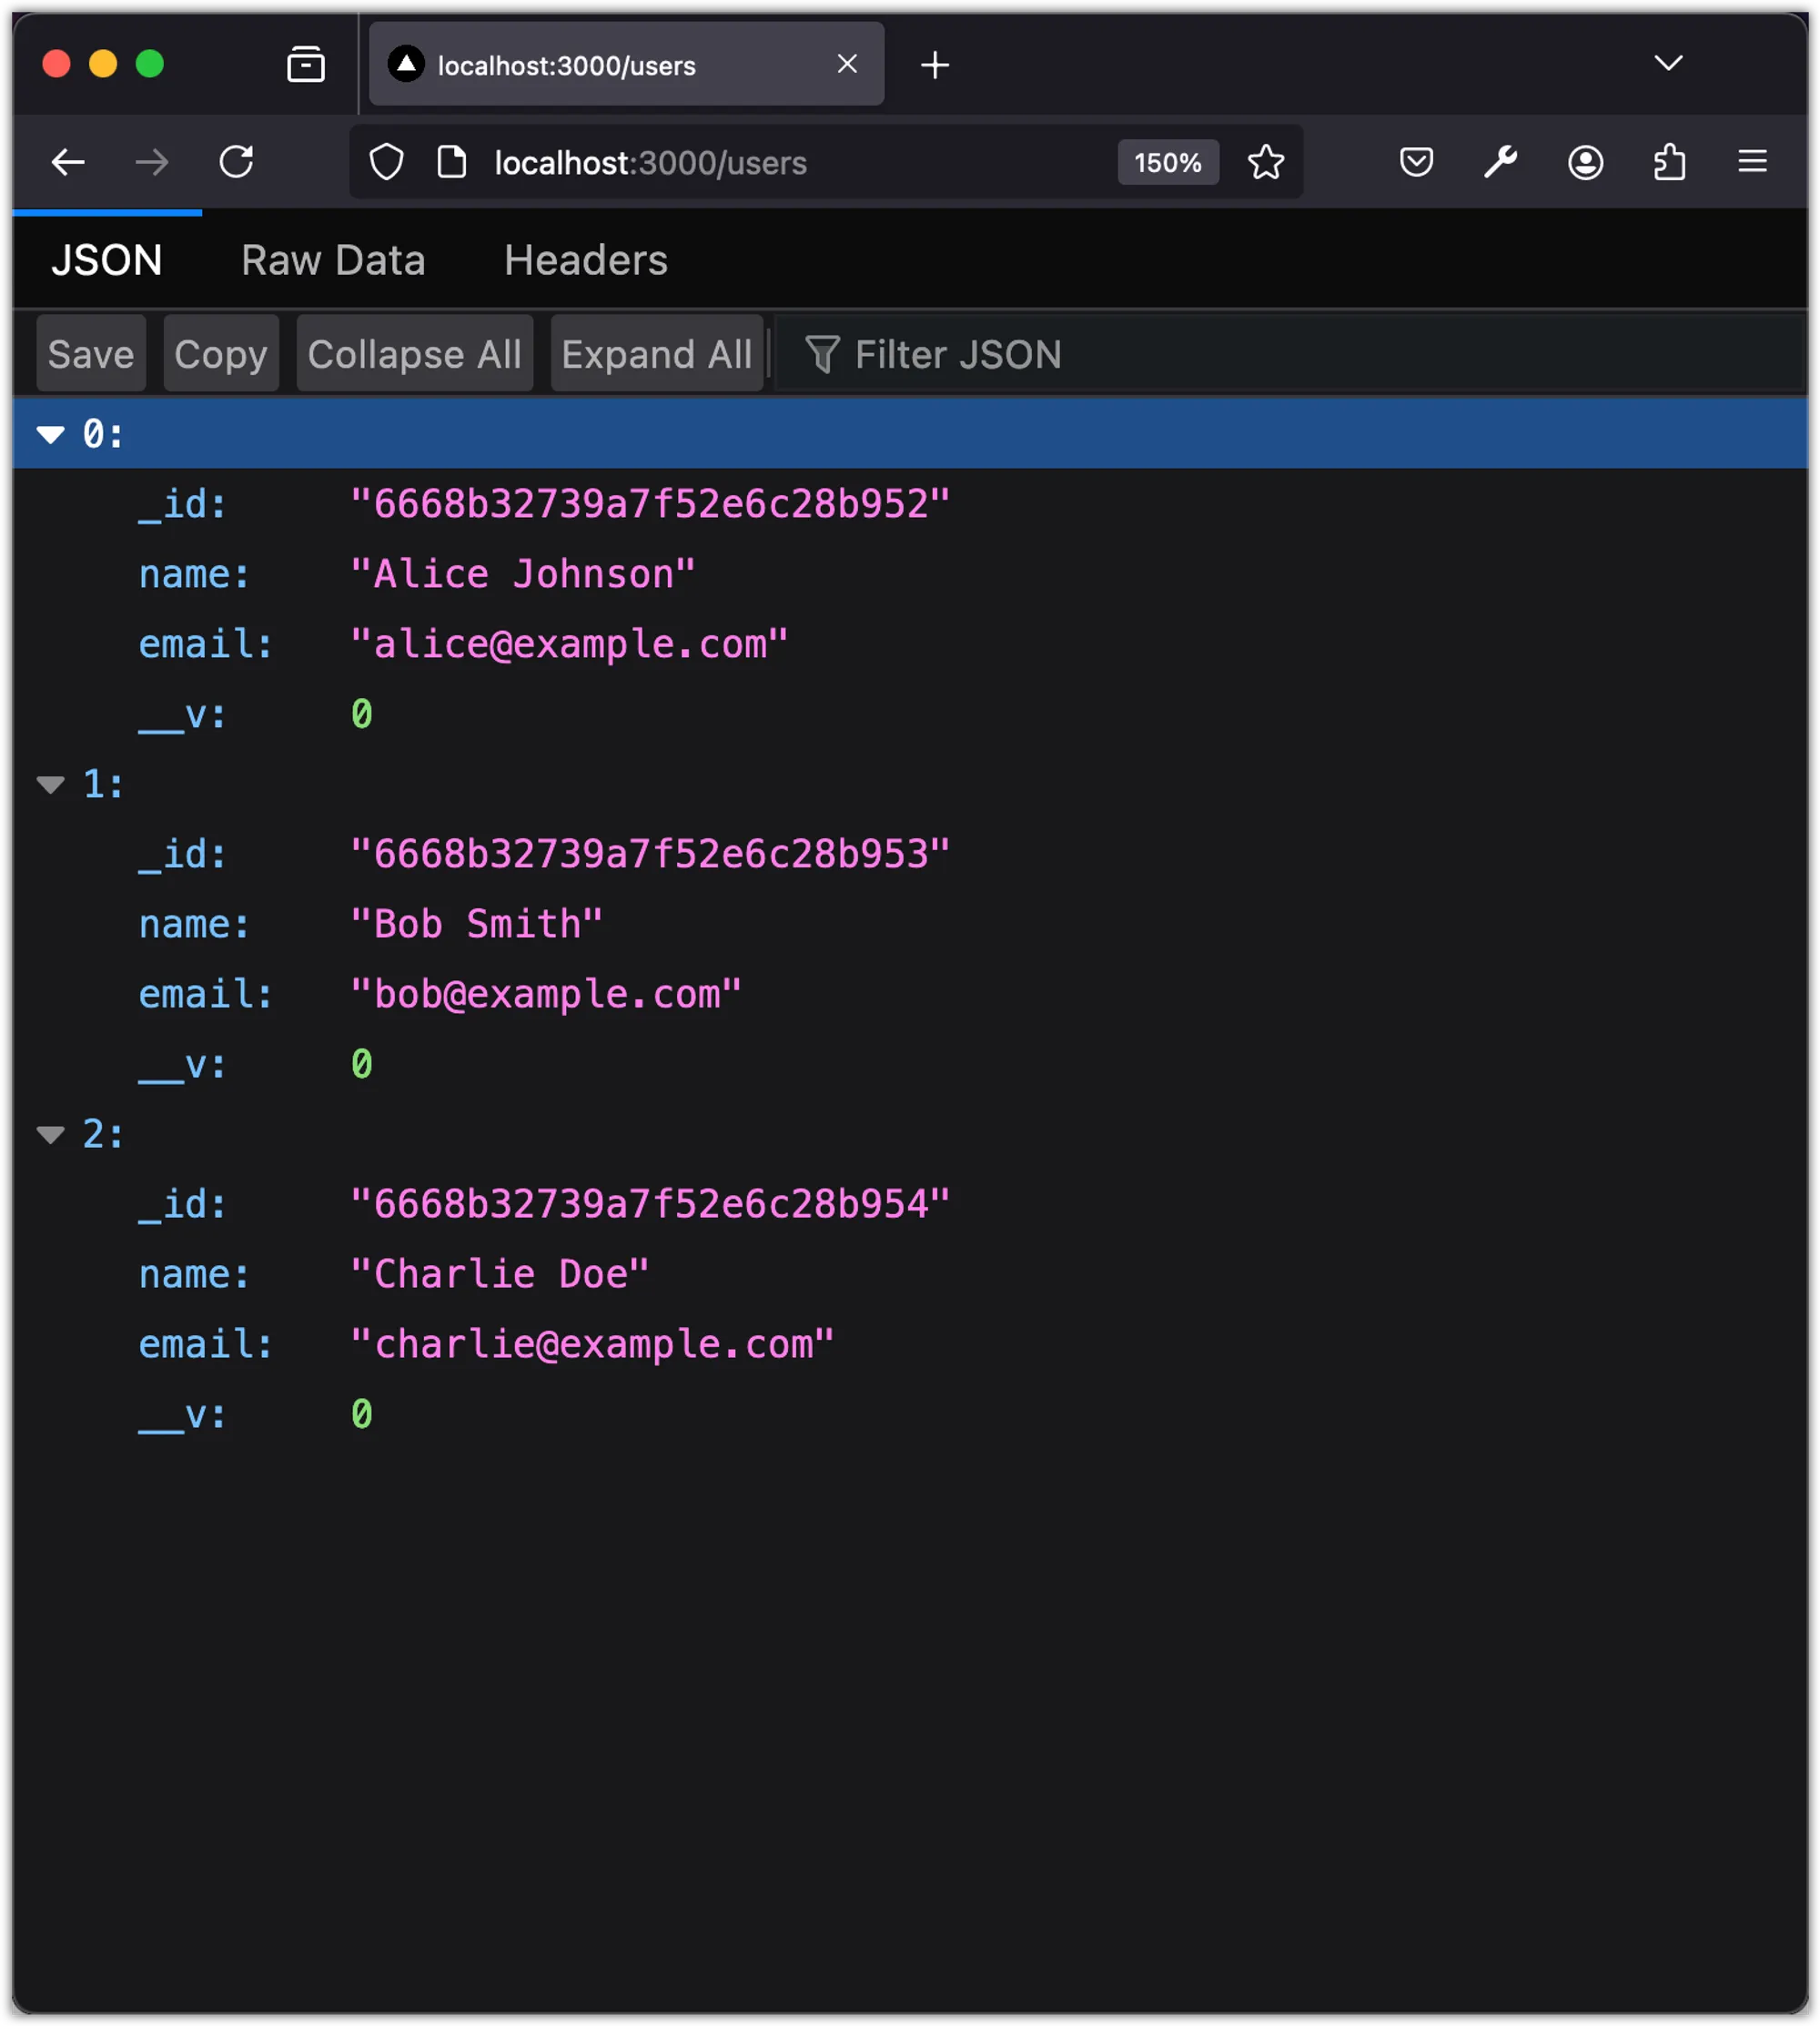The width and height of the screenshot is (1820, 2026).
Task: Select id value ending in b953
Action: [650, 854]
